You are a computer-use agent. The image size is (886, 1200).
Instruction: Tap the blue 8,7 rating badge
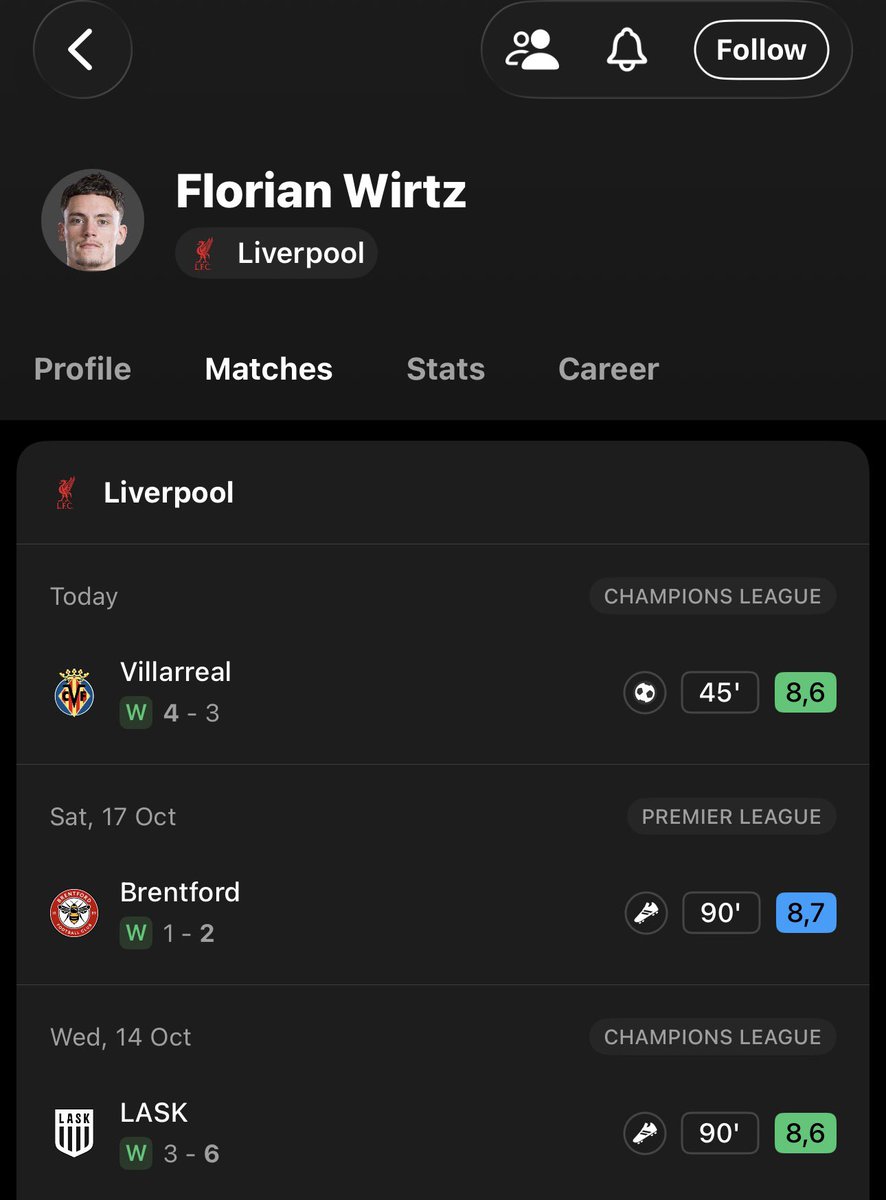point(805,913)
